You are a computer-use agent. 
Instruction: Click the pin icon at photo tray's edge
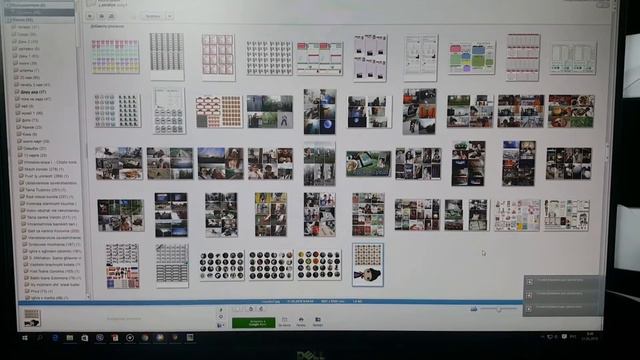coord(221,310)
